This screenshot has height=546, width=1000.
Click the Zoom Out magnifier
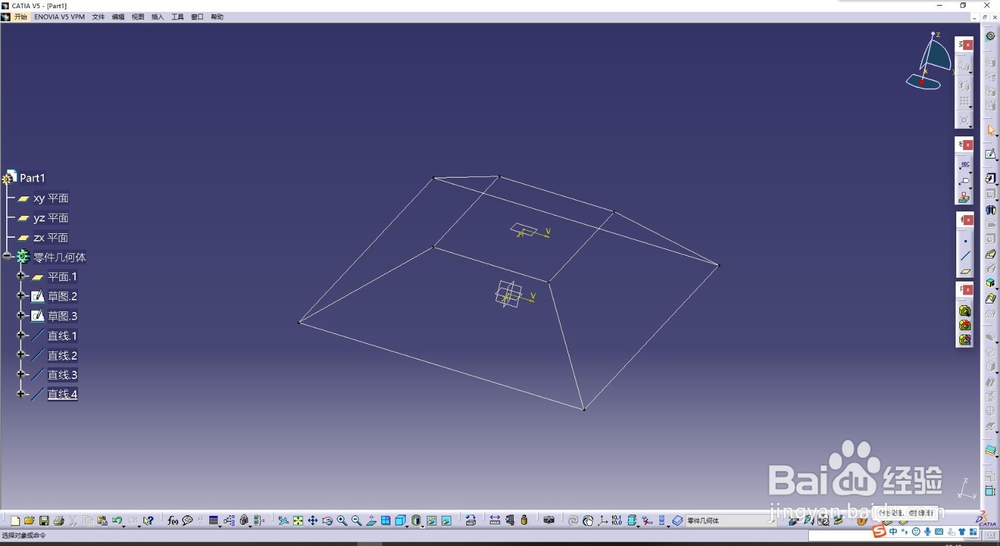(357, 520)
